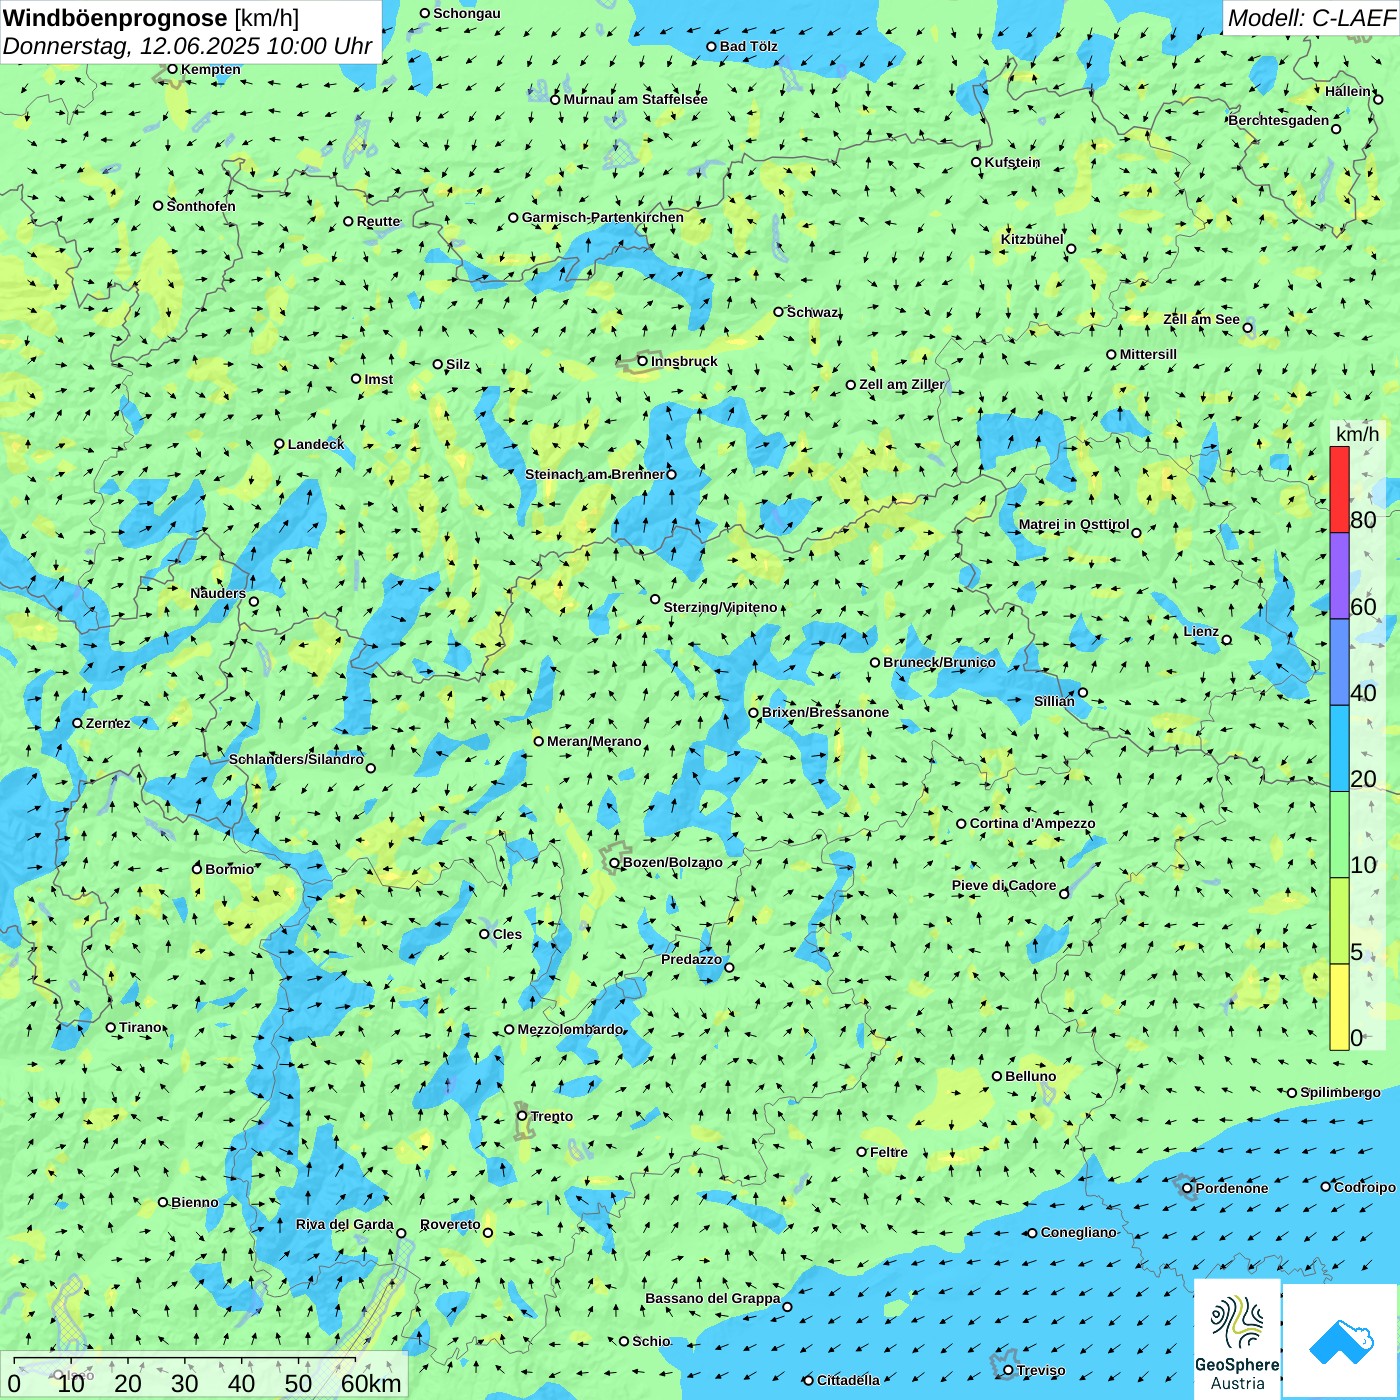The image size is (1400, 1400).
Task: Click the 'Bassano del Grappa' label
Action: tap(713, 1299)
